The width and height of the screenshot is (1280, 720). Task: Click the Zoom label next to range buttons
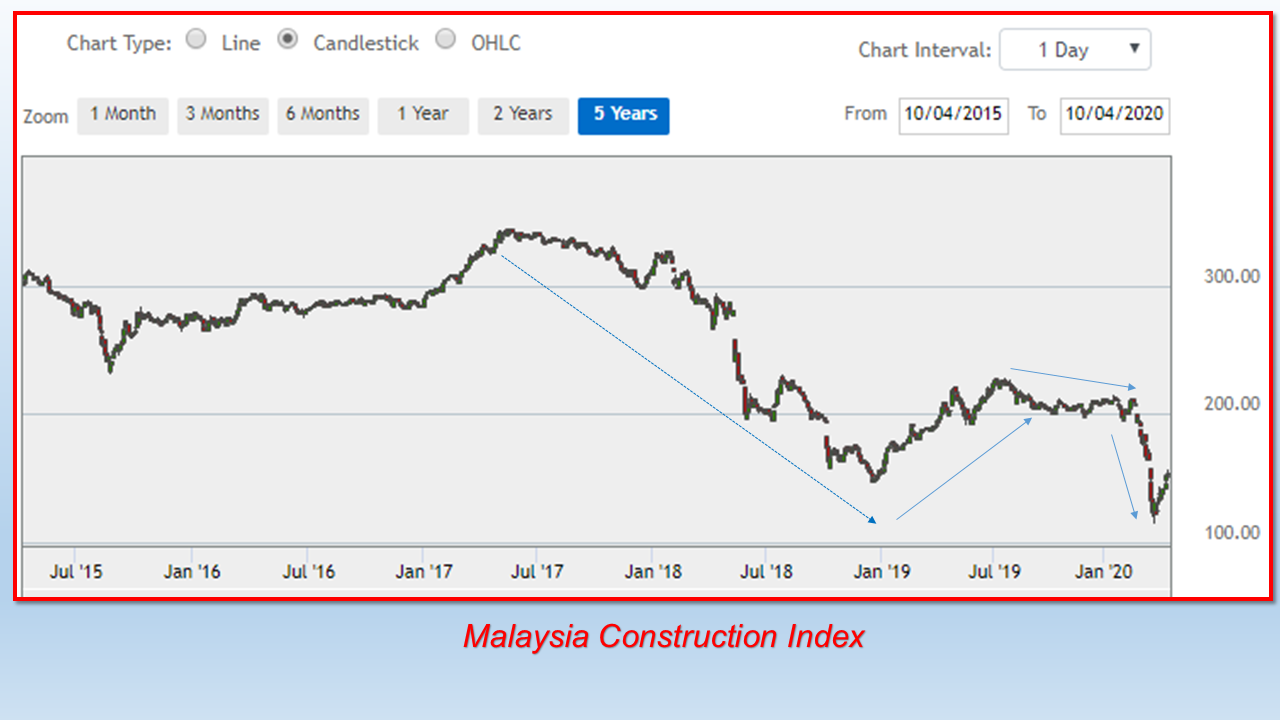[x=45, y=116]
